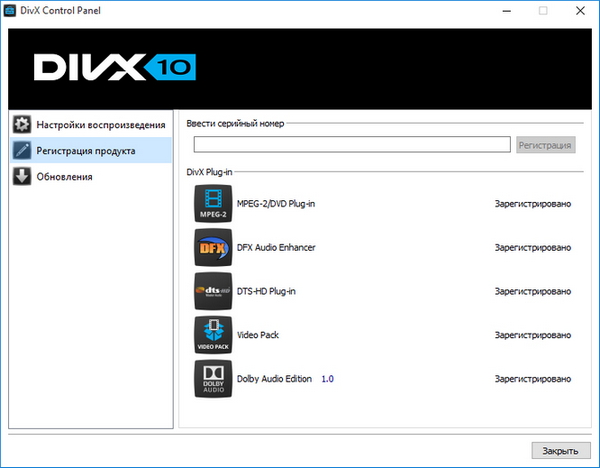Select the DFX Audio Enhancer icon

click(x=210, y=247)
